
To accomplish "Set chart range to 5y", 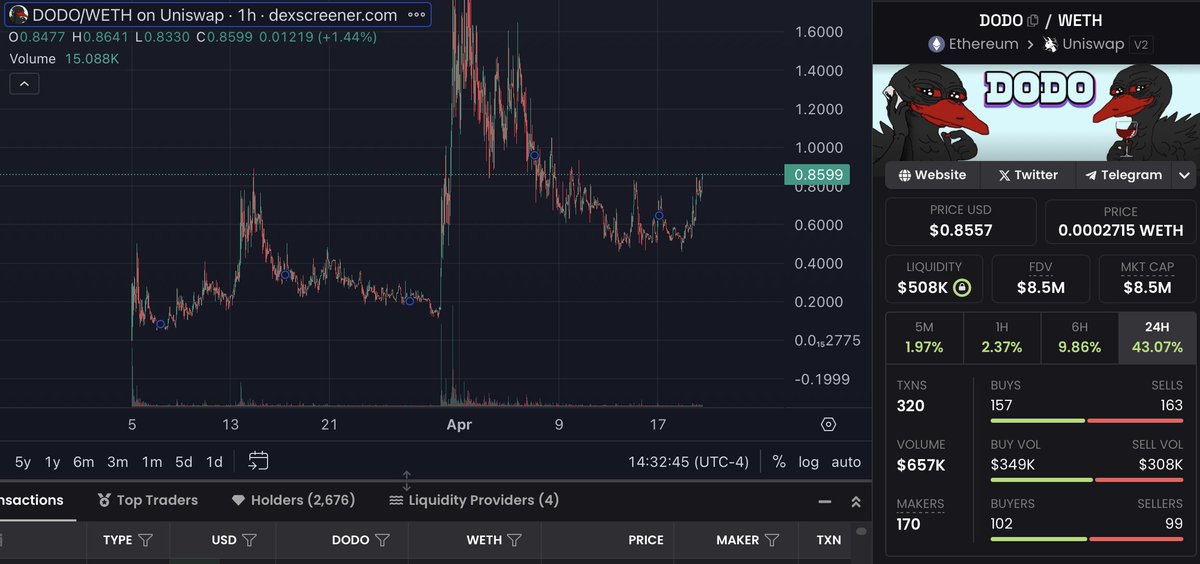I will 22,462.
